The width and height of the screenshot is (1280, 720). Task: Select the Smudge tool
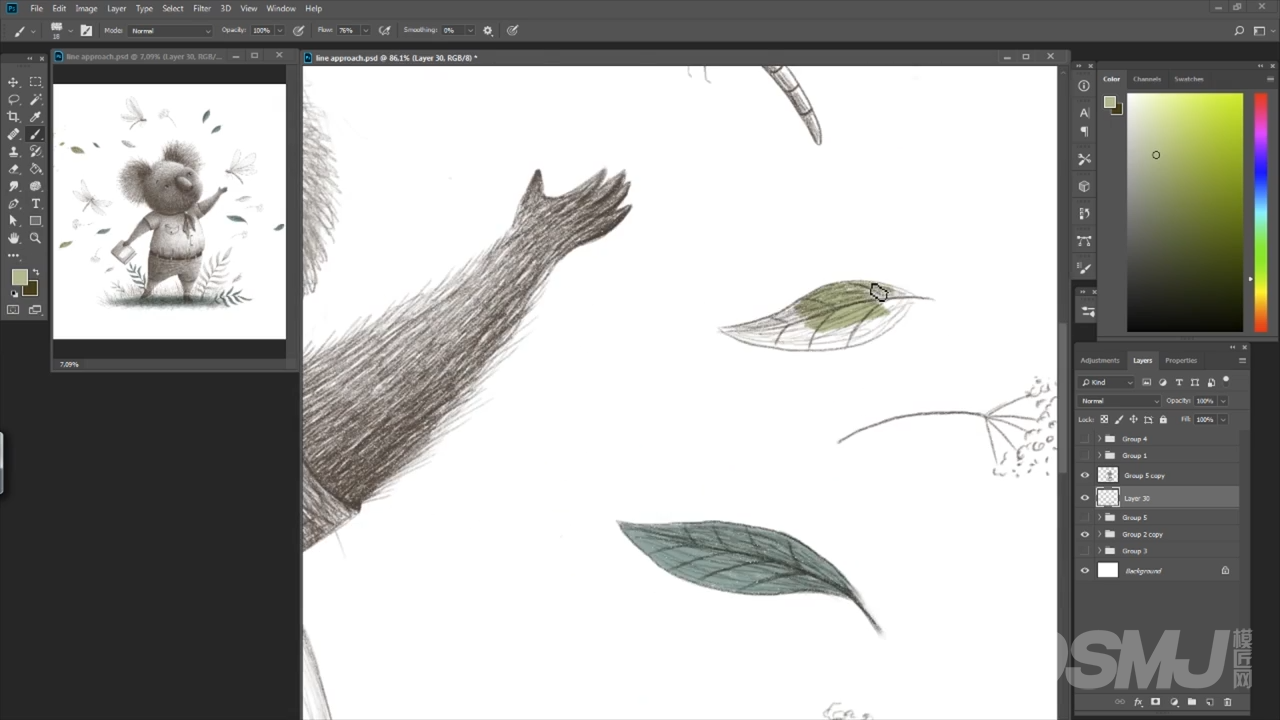(13, 186)
